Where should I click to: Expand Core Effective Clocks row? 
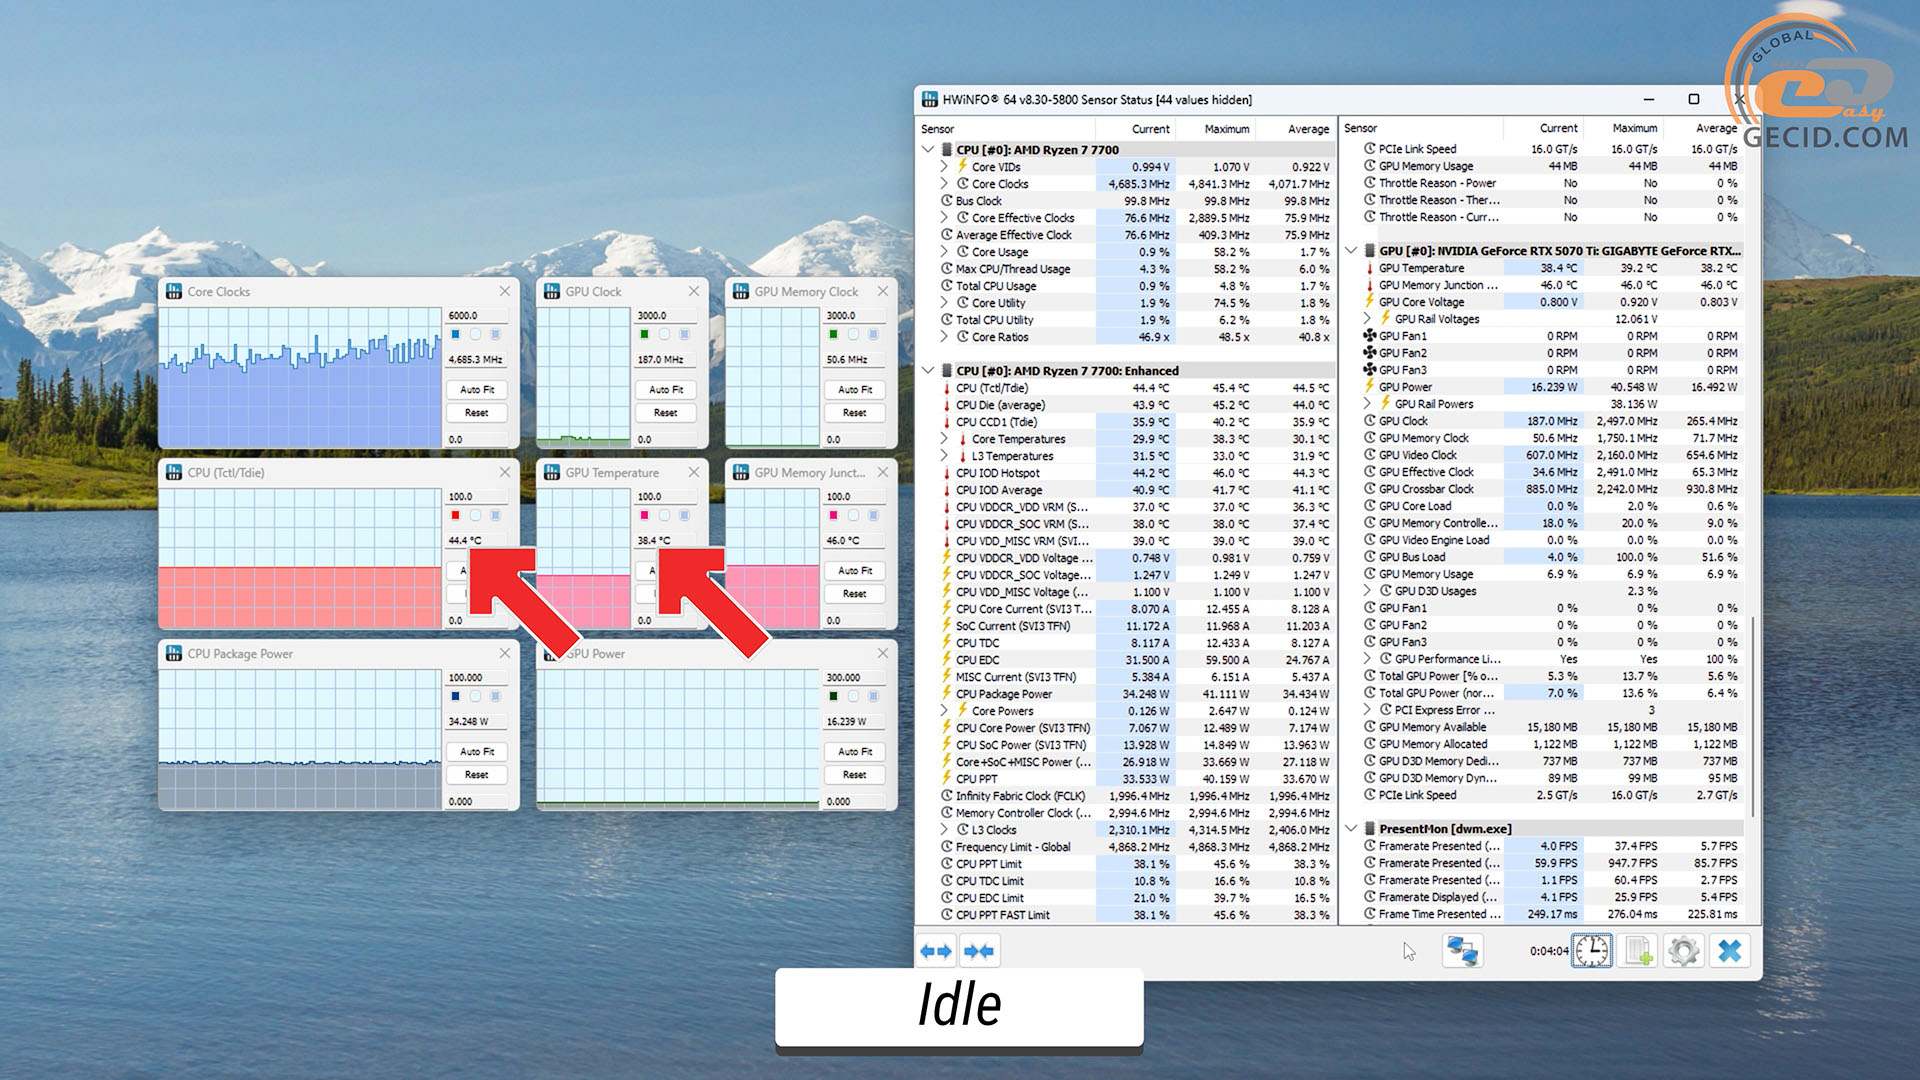pos(944,218)
